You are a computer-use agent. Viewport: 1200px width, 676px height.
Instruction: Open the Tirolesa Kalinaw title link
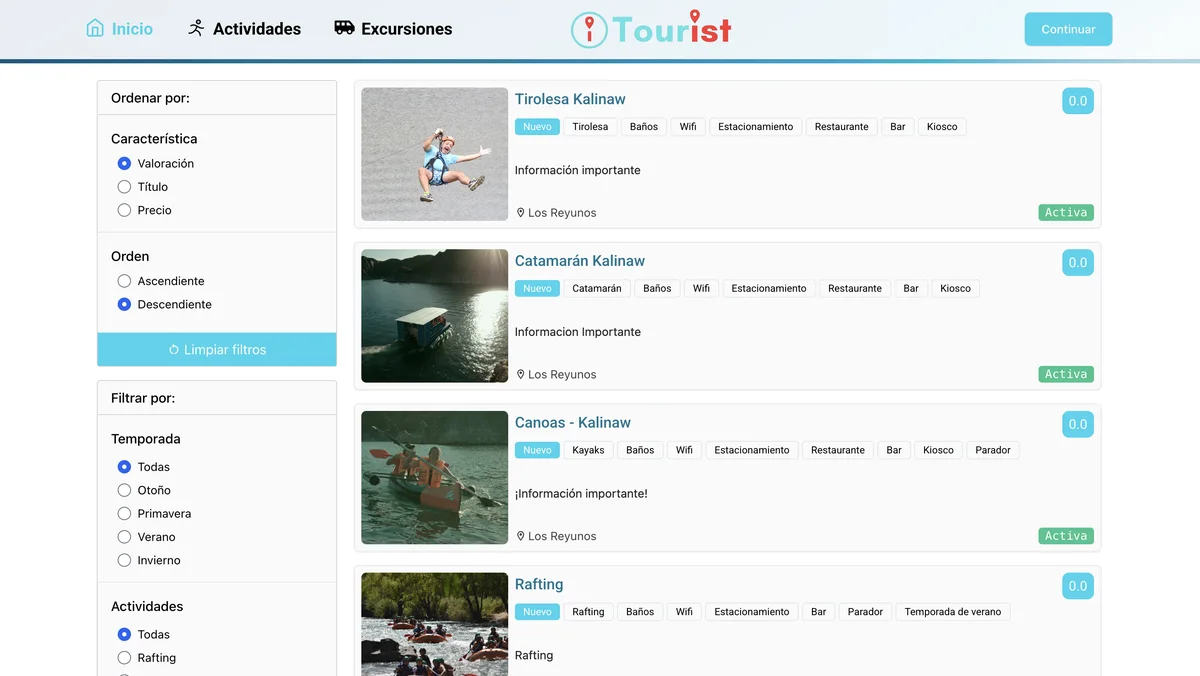pos(570,99)
